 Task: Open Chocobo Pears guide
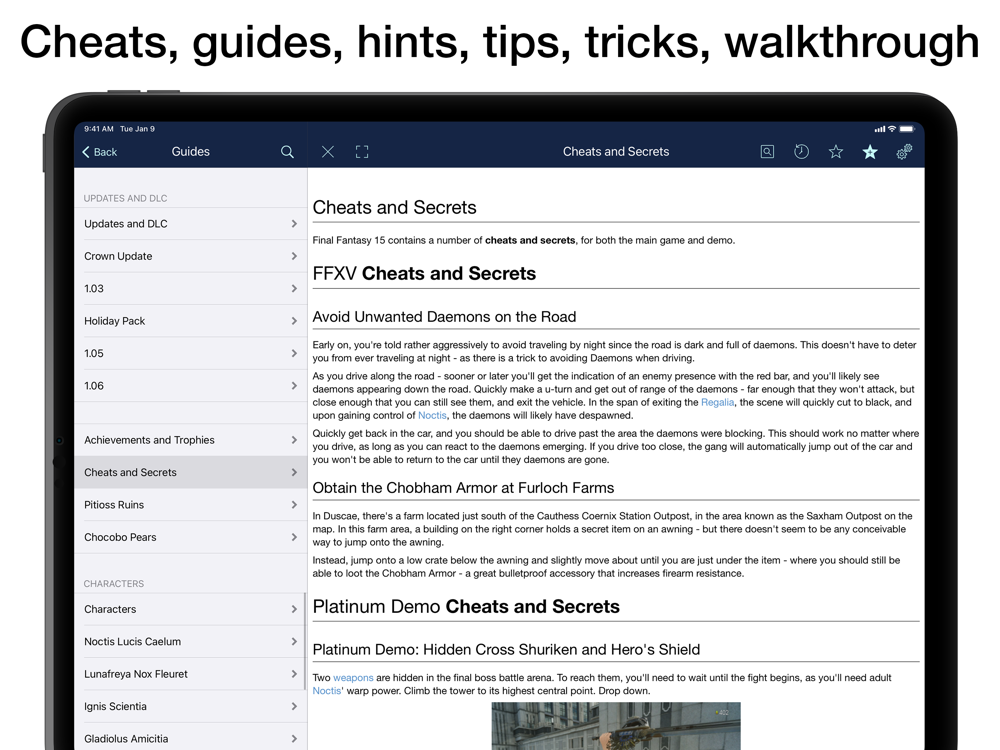pos(191,537)
